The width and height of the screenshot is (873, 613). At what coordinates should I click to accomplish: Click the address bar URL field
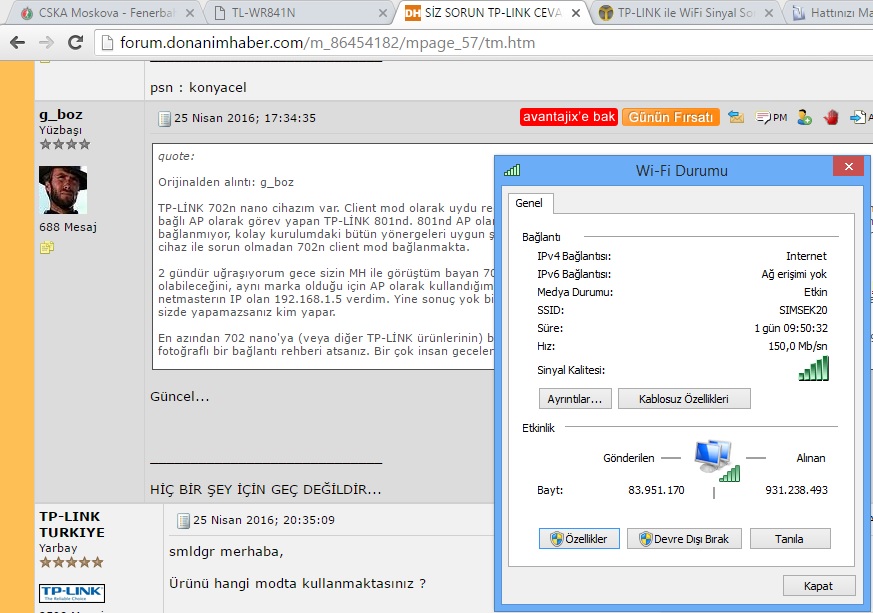click(x=484, y=43)
